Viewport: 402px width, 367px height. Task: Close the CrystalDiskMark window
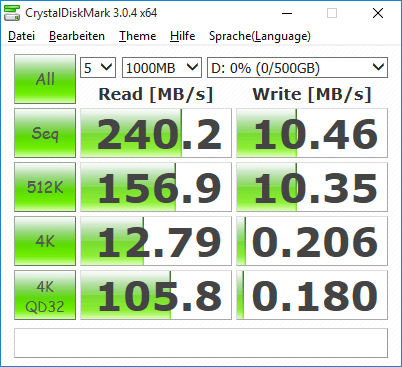point(378,13)
